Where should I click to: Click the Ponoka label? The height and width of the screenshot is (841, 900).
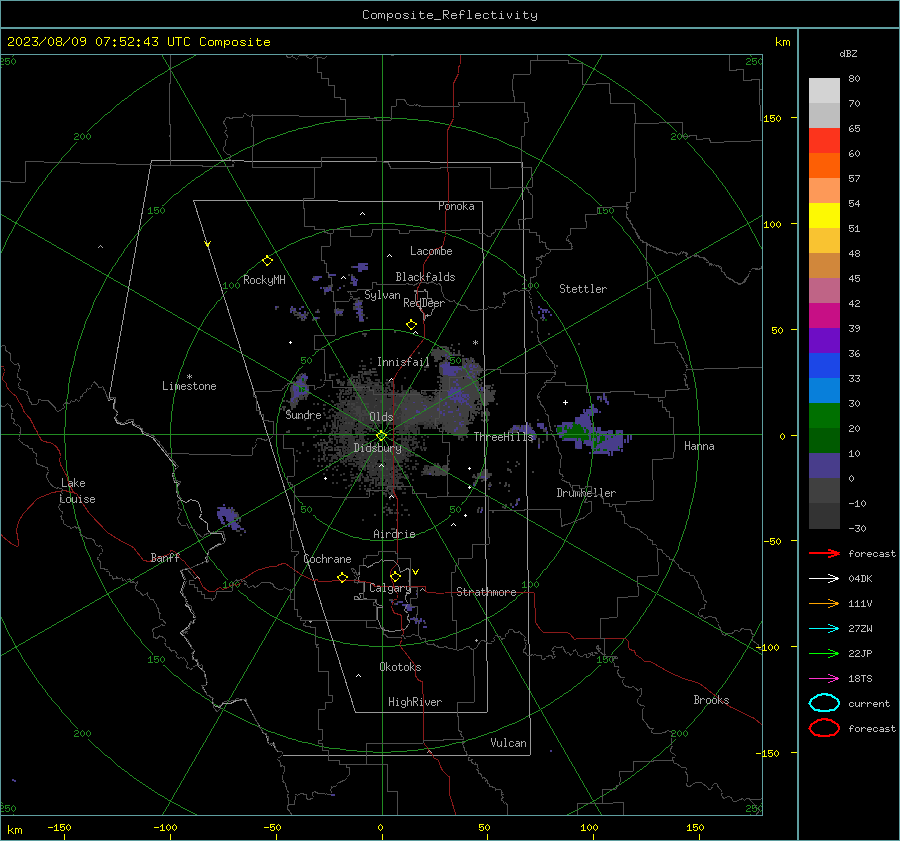click(x=456, y=206)
